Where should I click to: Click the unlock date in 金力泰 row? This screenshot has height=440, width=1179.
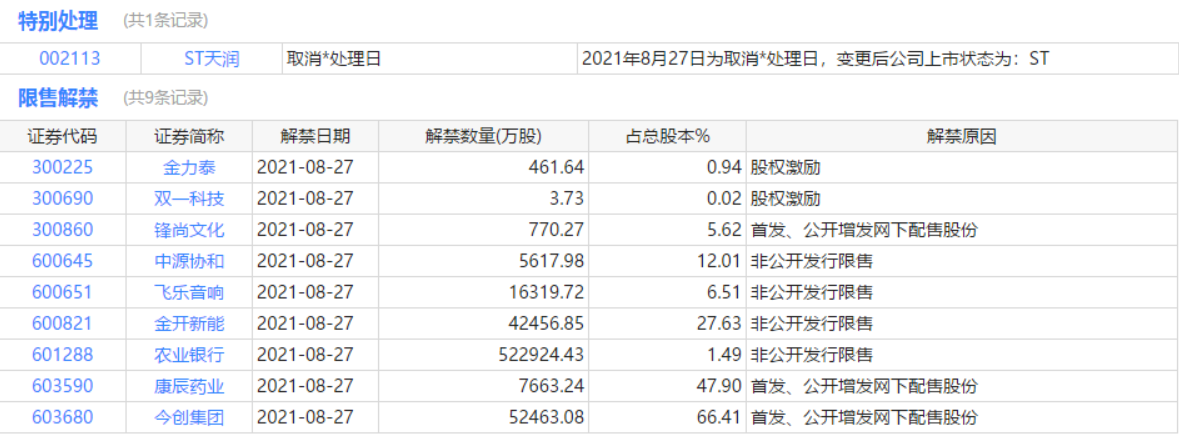[x=305, y=168]
